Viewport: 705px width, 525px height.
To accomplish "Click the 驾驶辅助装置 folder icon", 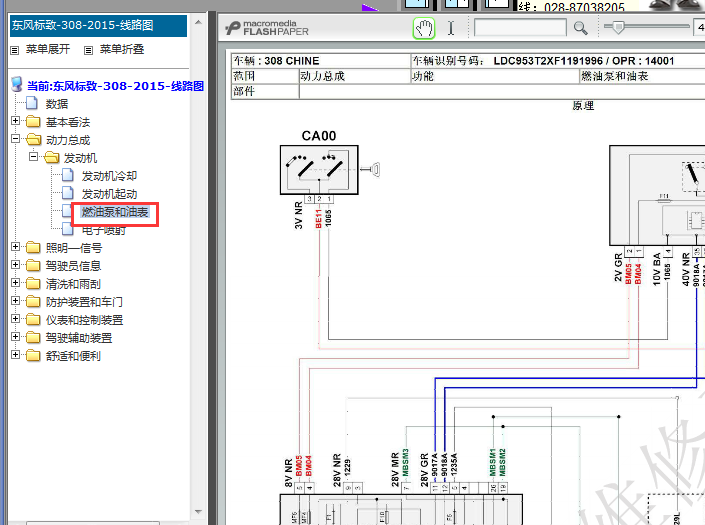I will click(x=33, y=337).
